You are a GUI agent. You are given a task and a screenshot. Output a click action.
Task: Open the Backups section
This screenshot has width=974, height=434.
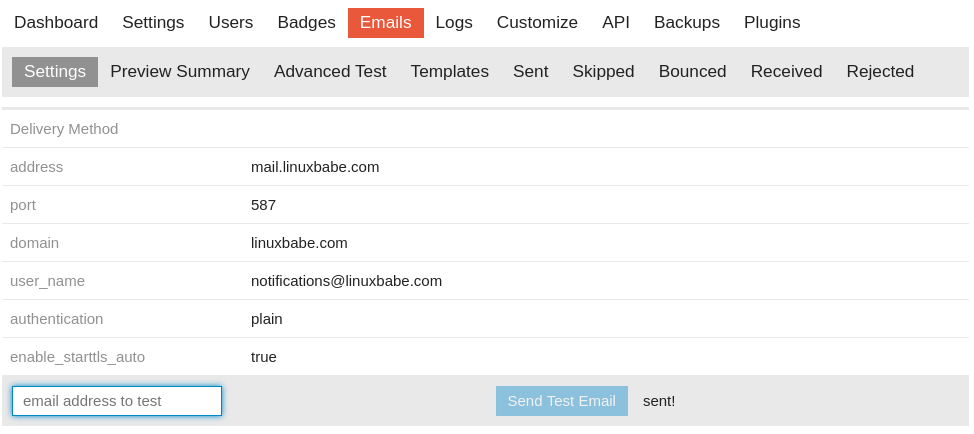[687, 22]
